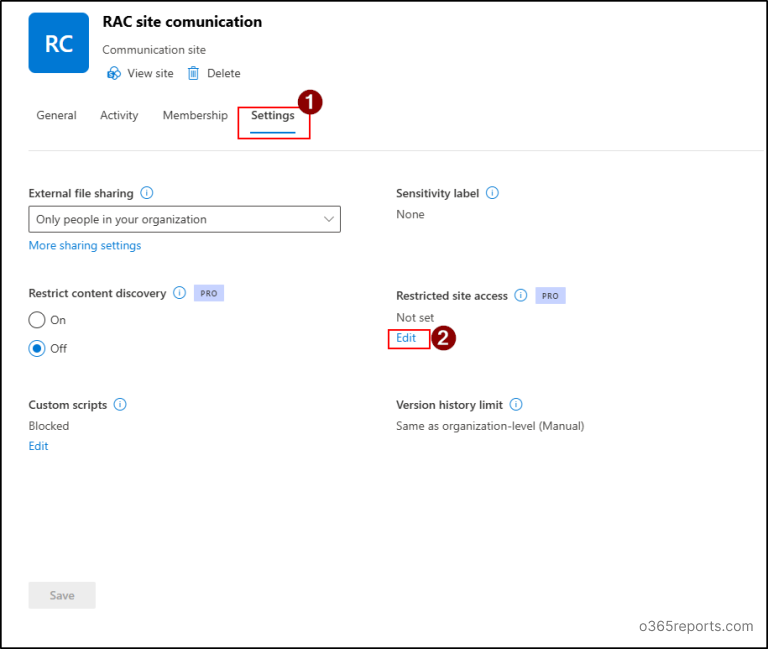Click PRO badge beside Restrict content discovery

tap(209, 293)
